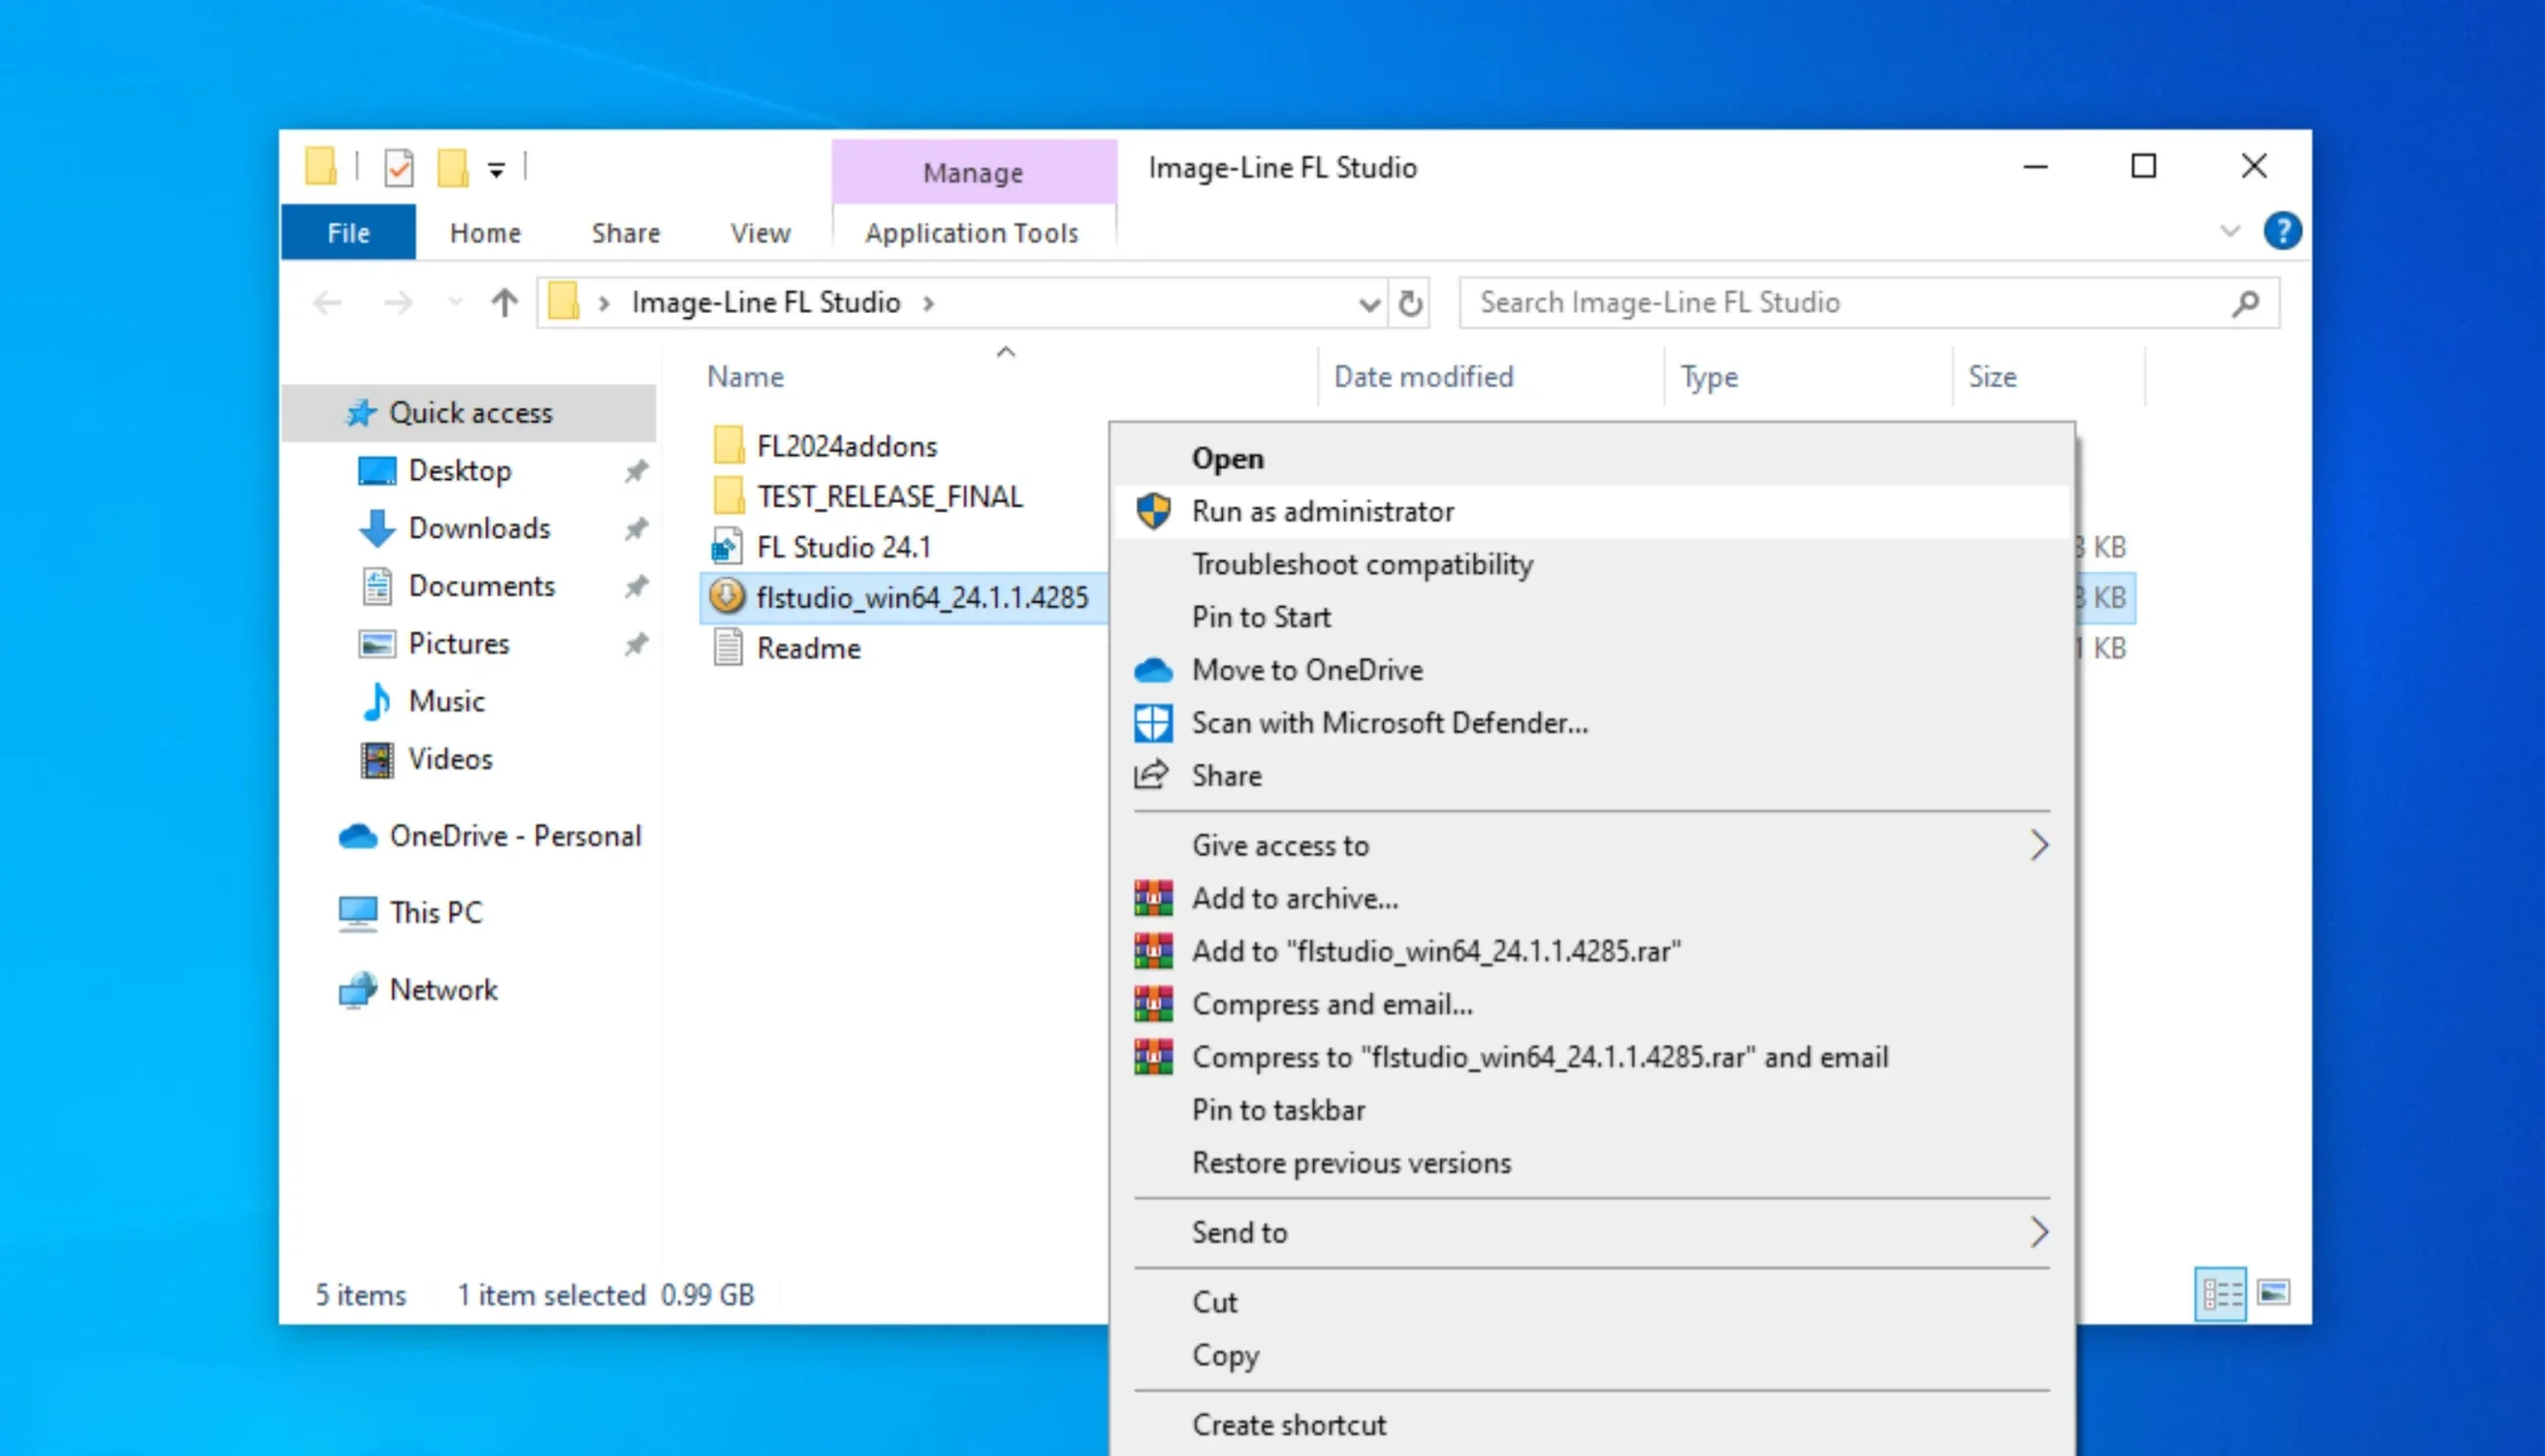
Task: Click WinRAR icon beside Add to archive
Action: tap(1153, 898)
